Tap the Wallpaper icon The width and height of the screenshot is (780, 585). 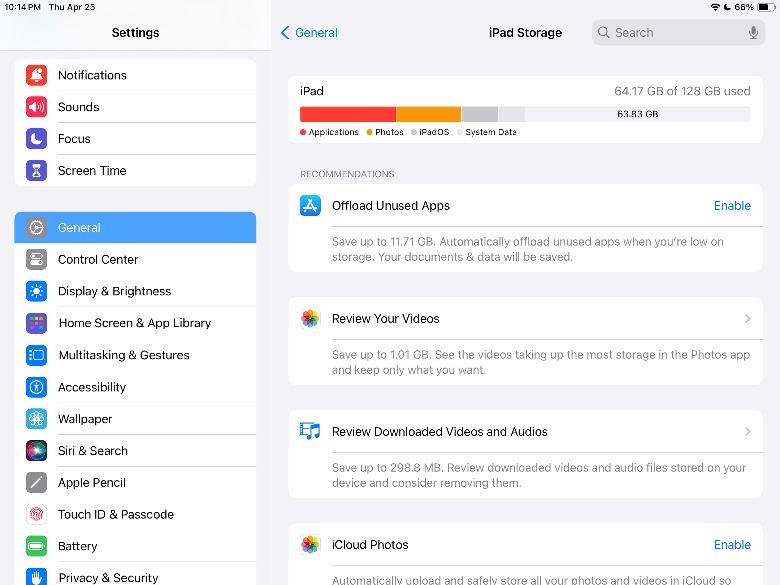click(x=37, y=419)
